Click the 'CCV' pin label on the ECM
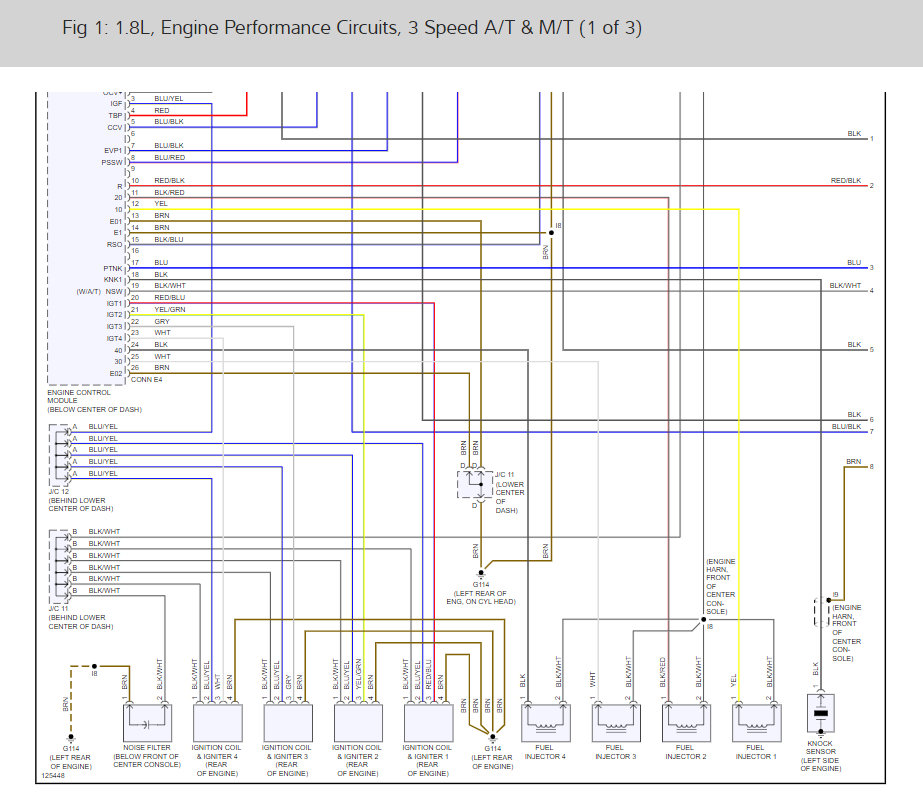Screen dimensions: 923x807 (115, 128)
